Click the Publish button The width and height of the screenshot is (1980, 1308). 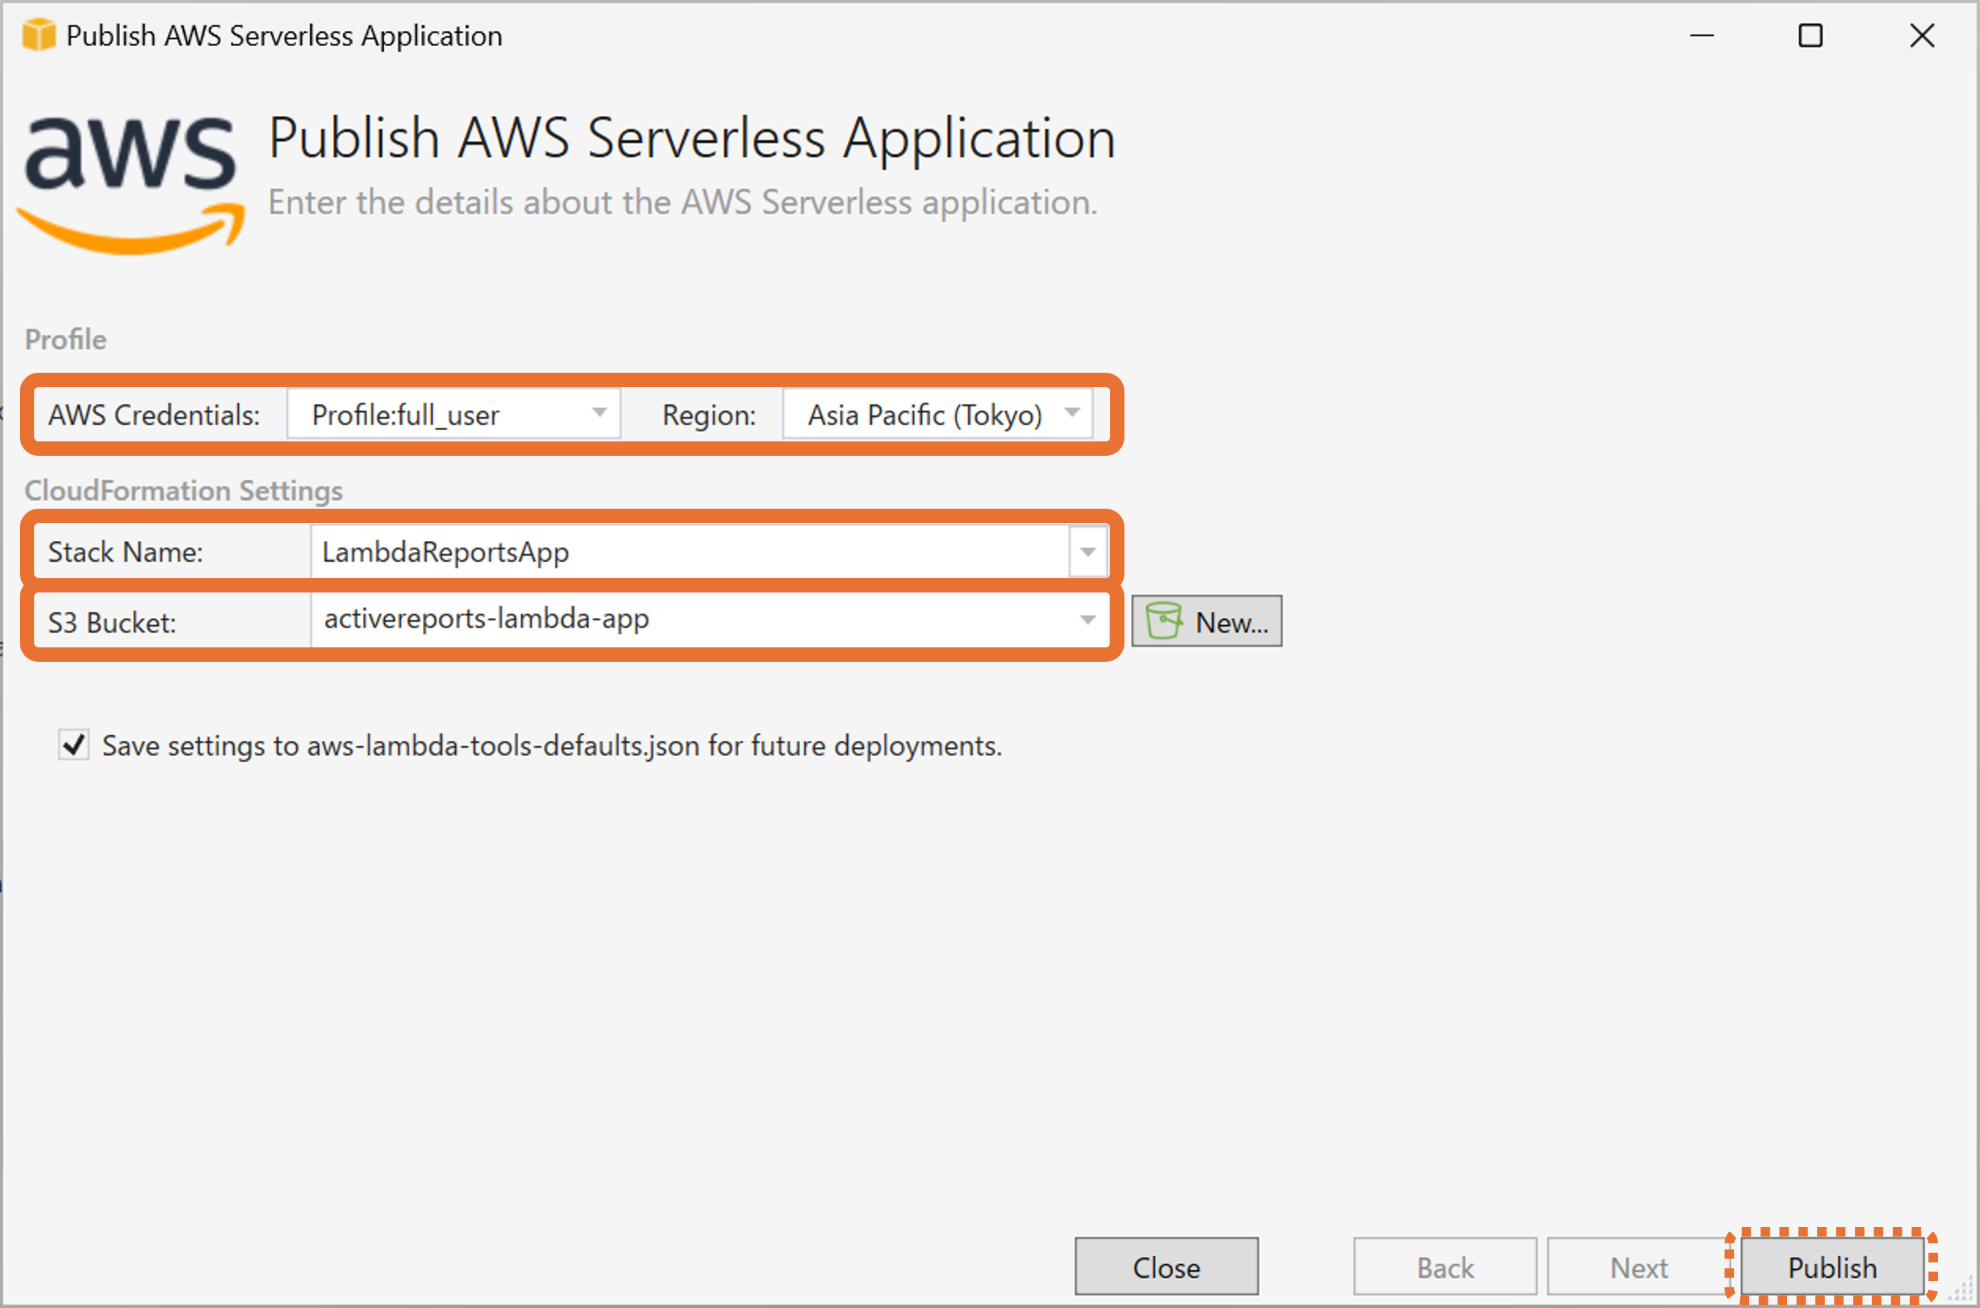(x=1832, y=1267)
